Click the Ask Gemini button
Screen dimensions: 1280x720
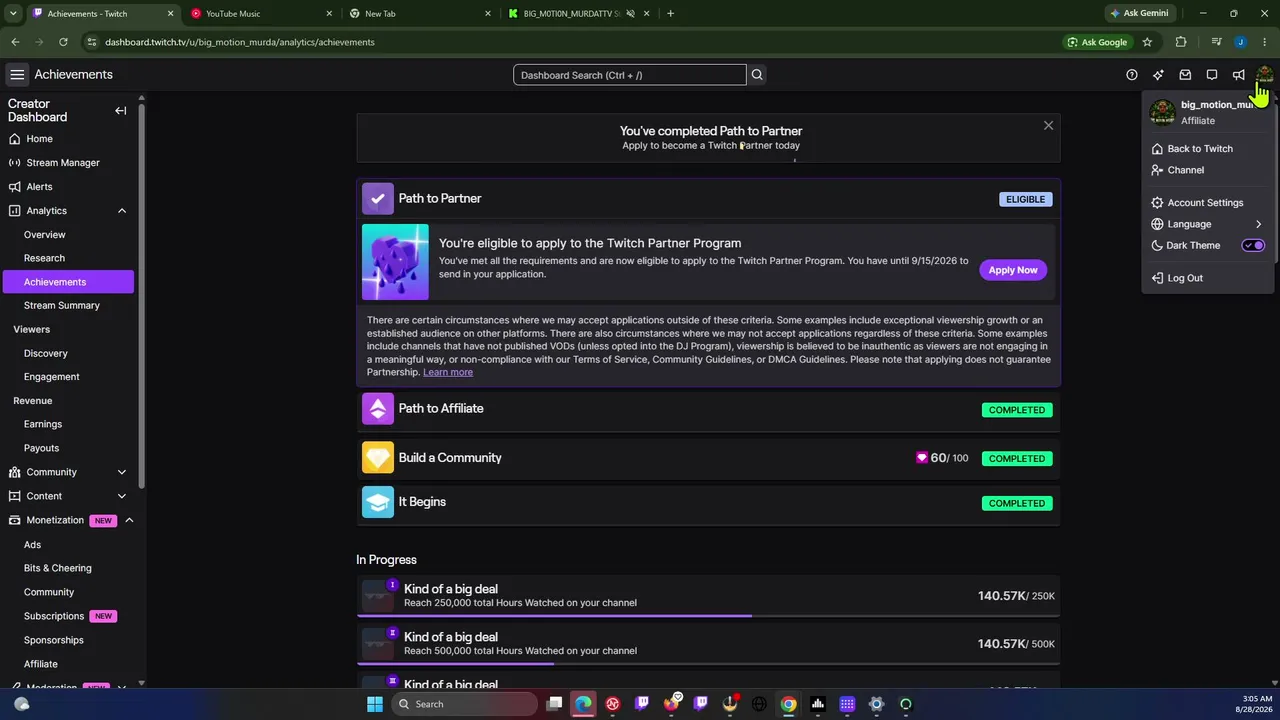point(1140,14)
